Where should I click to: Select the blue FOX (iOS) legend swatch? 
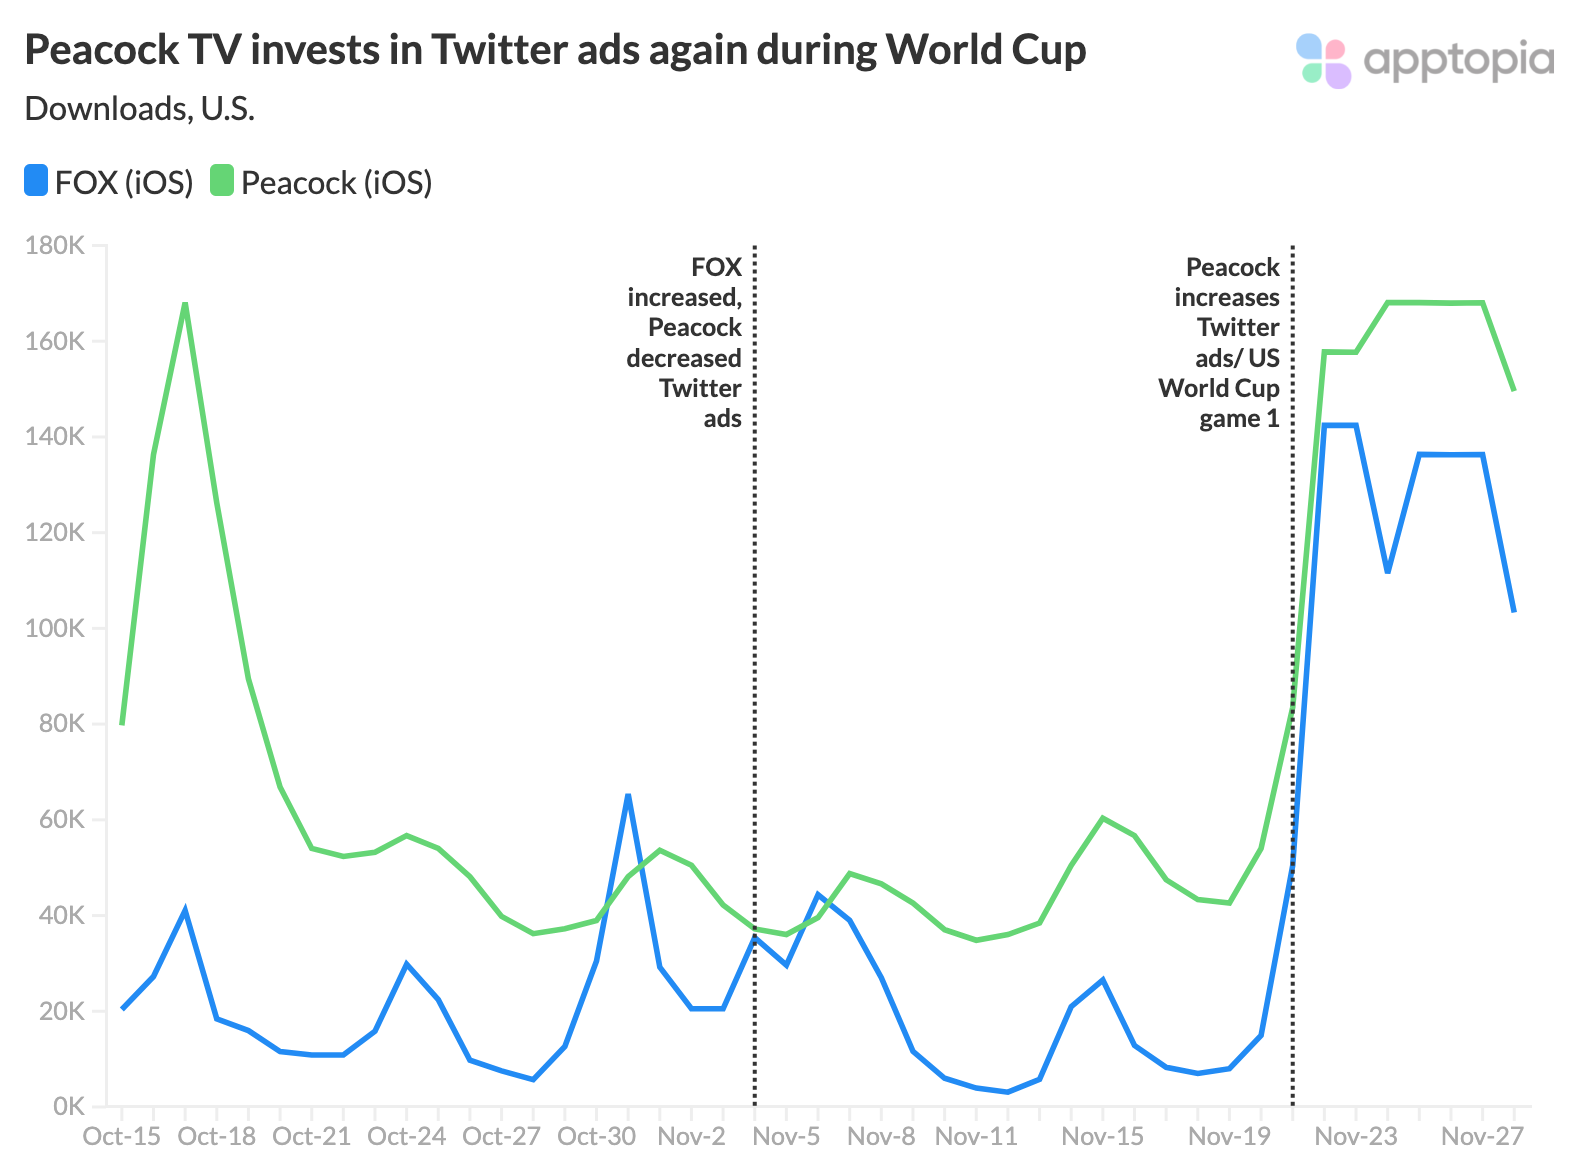pos(36,181)
